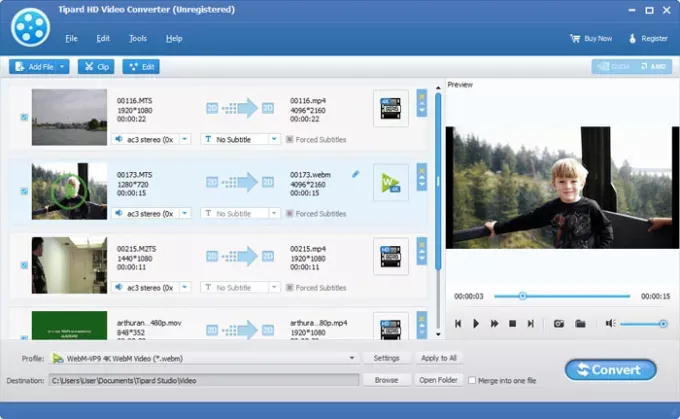
Task: Open the snapshot folder
Action: [580, 324]
